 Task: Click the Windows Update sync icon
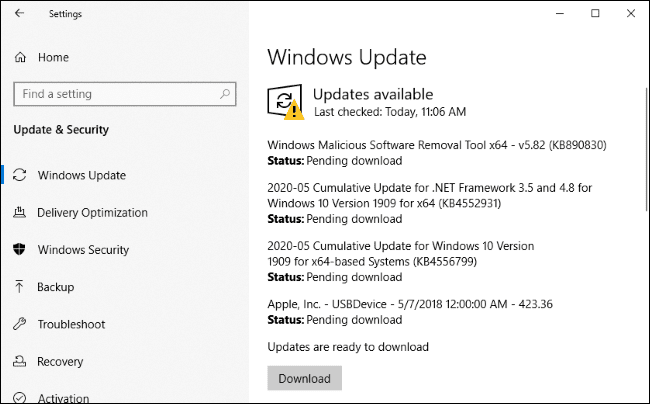pos(20,176)
